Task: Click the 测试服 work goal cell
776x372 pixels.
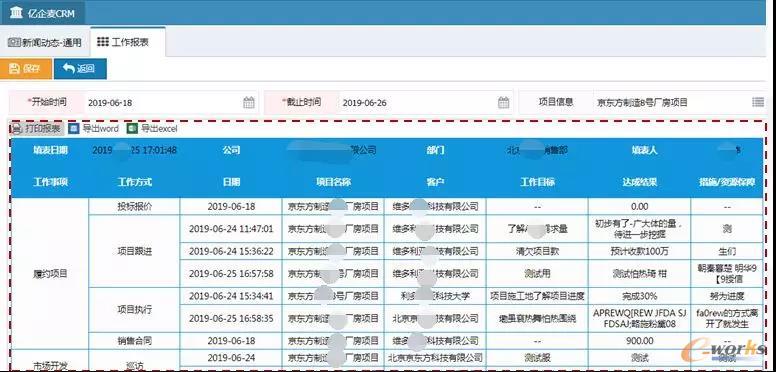Action: point(537,357)
